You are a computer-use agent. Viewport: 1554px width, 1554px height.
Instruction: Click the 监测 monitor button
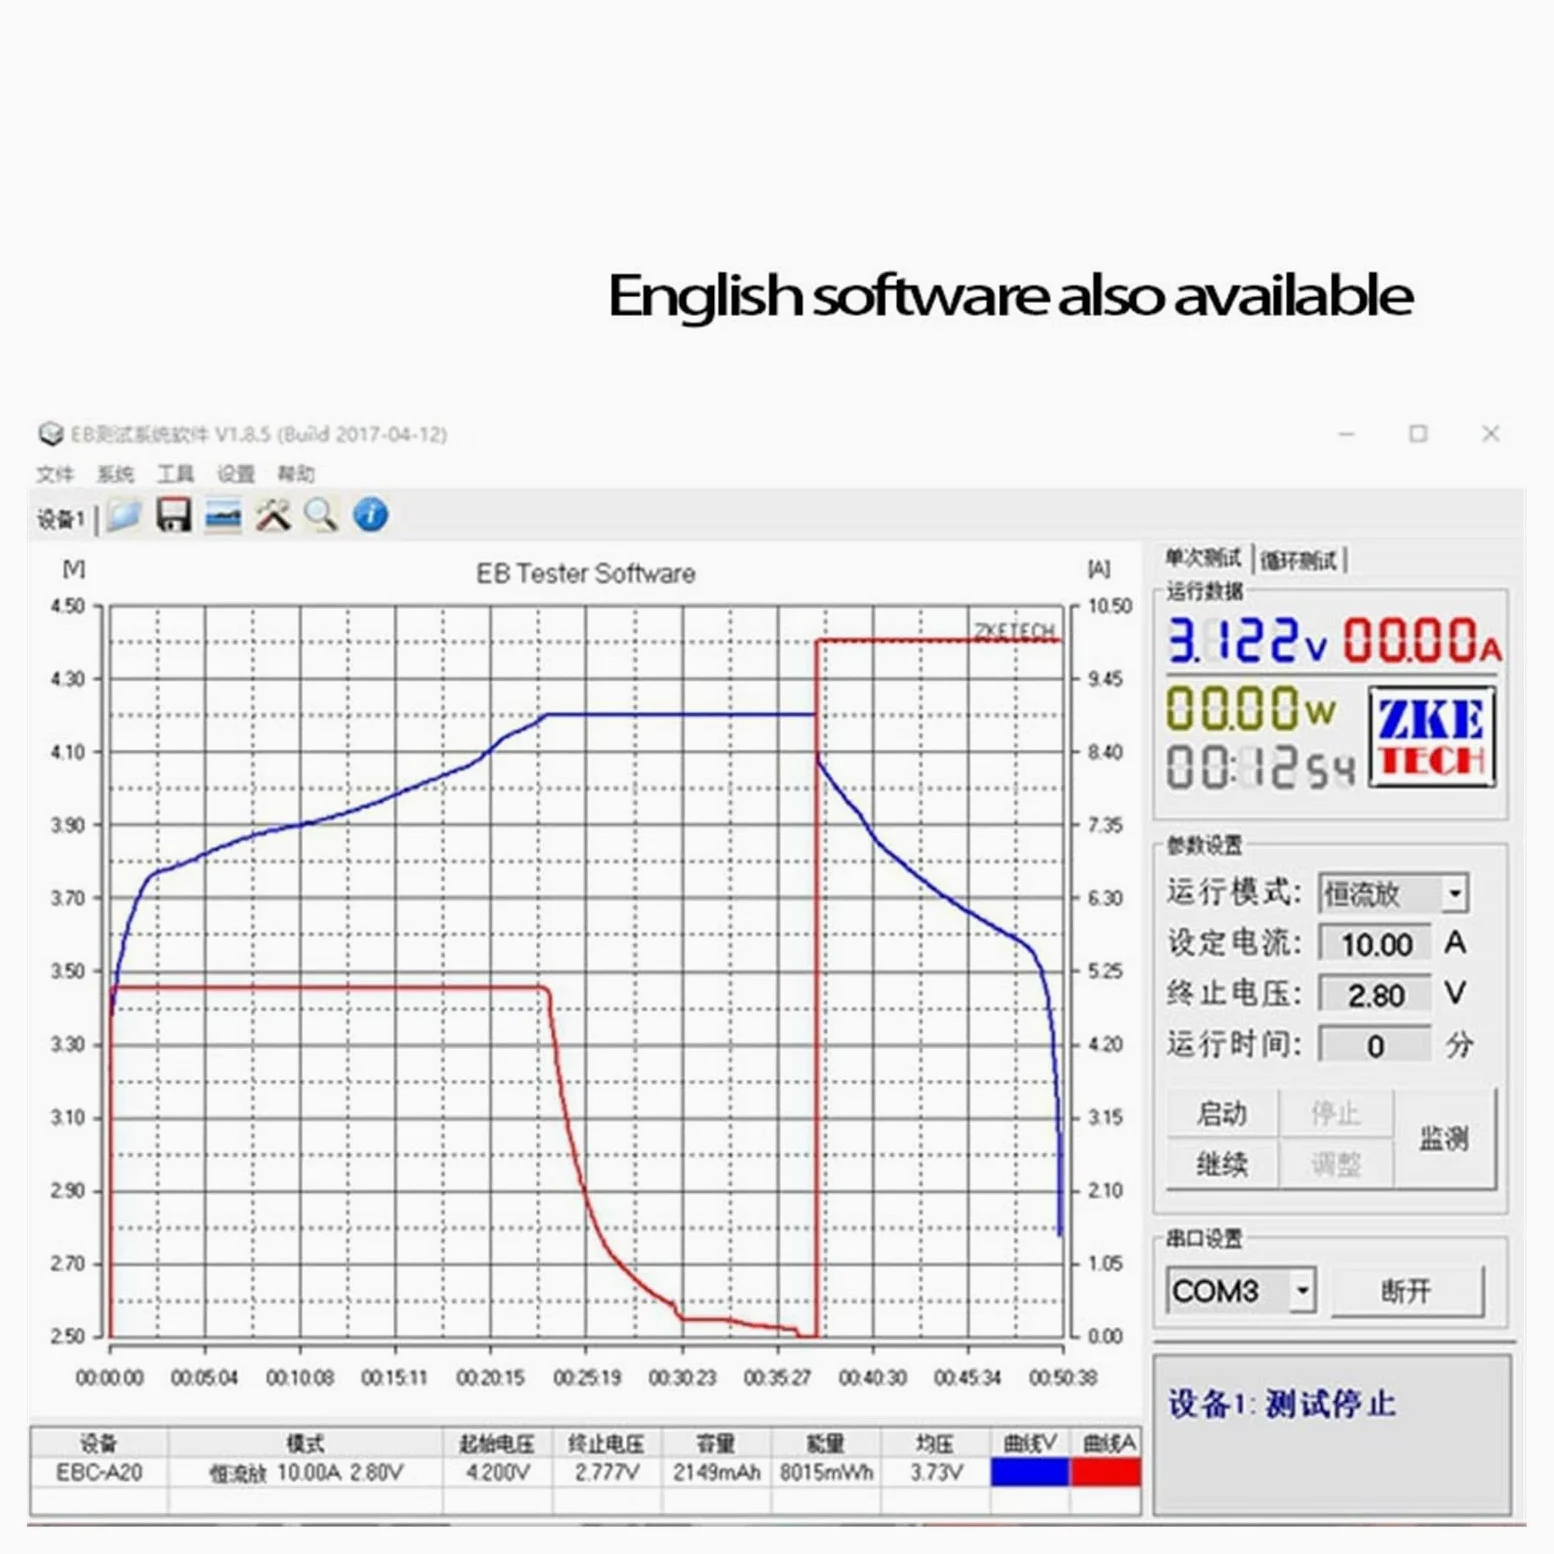tap(1444, 1139)
